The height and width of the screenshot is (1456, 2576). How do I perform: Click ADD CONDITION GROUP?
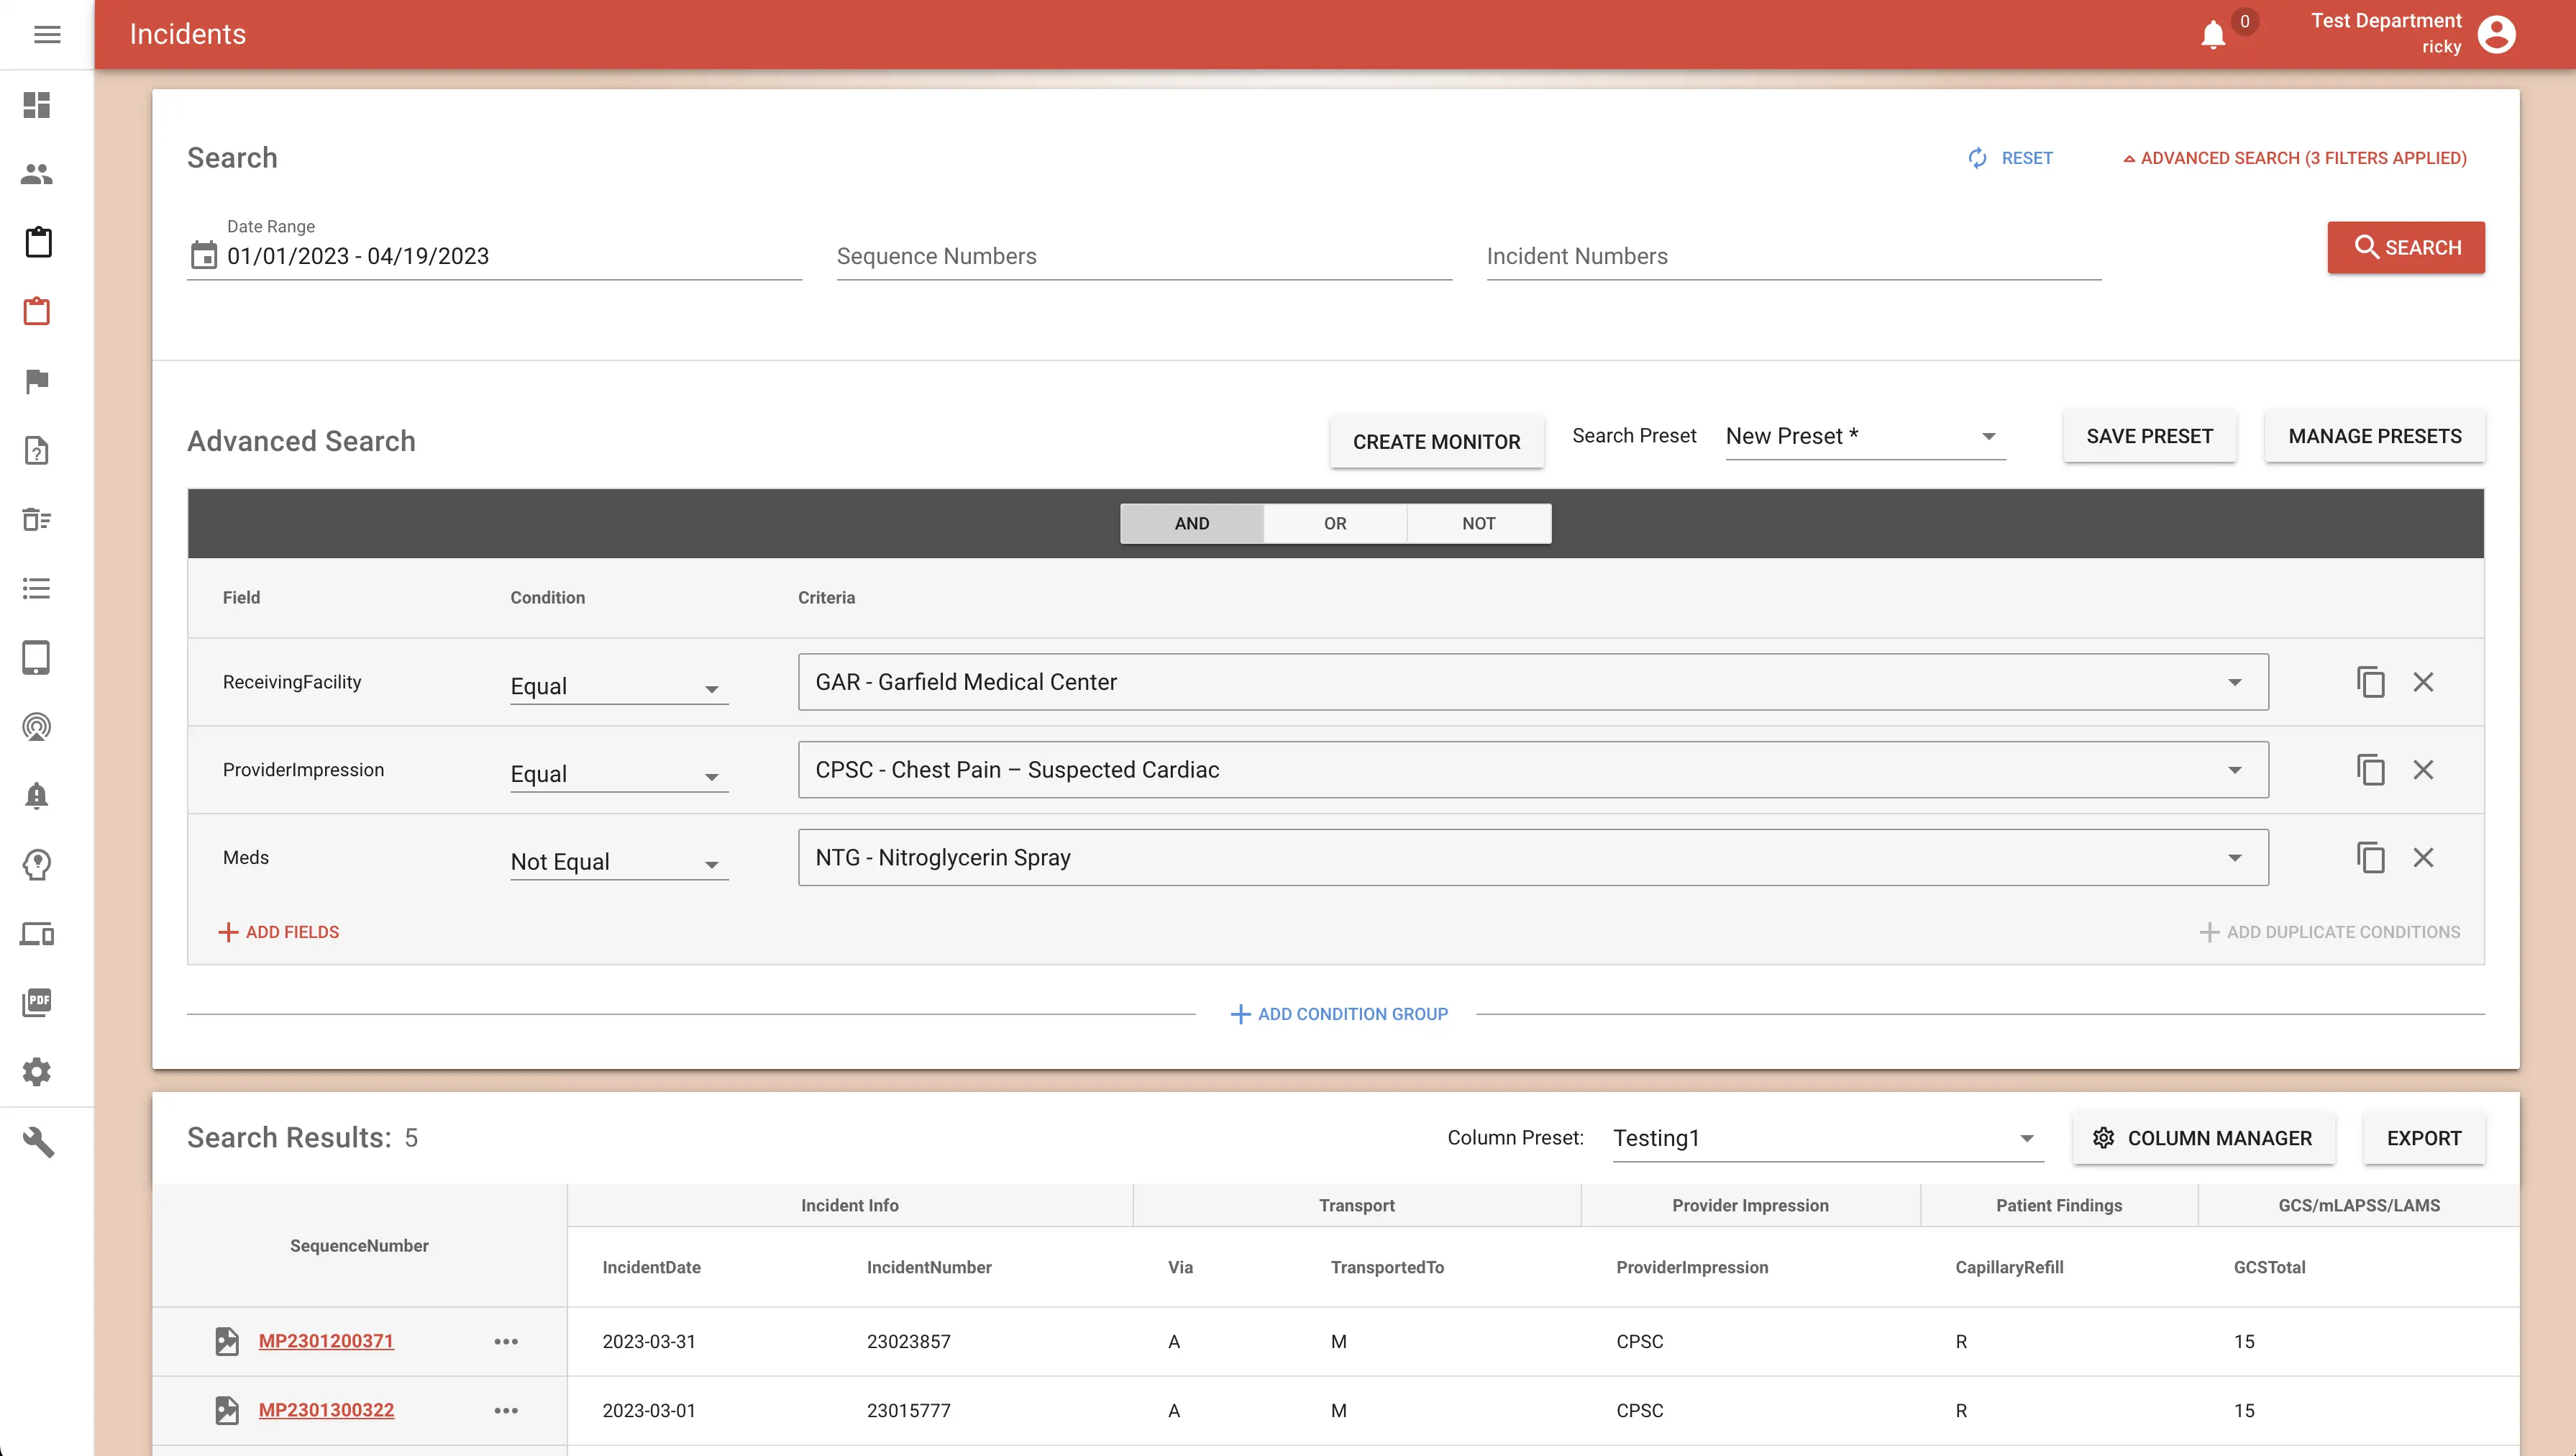1338,1014
